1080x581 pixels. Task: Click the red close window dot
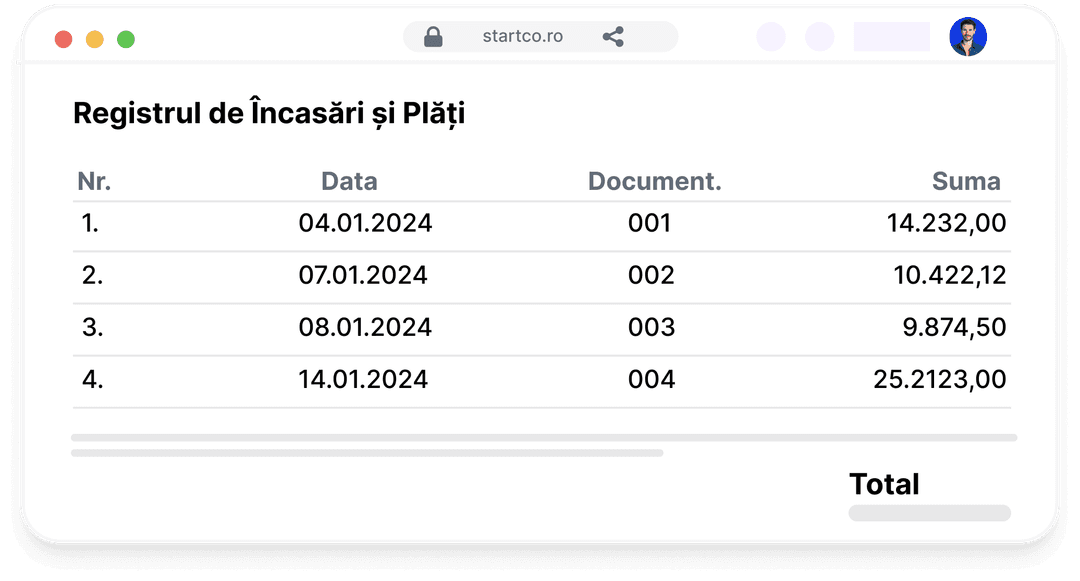click(x=63, y=39)
